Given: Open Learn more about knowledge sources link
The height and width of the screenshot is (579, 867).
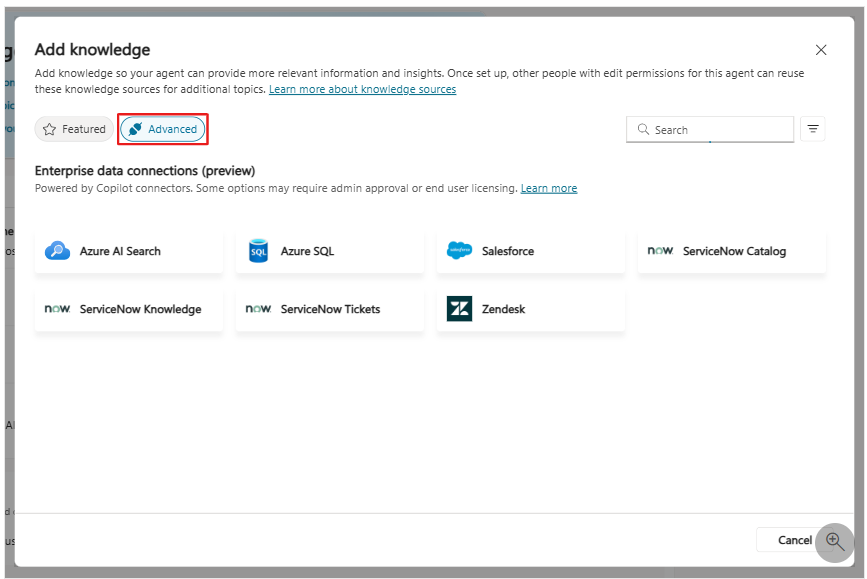Looking at the screenshot, I should (362, 89).
